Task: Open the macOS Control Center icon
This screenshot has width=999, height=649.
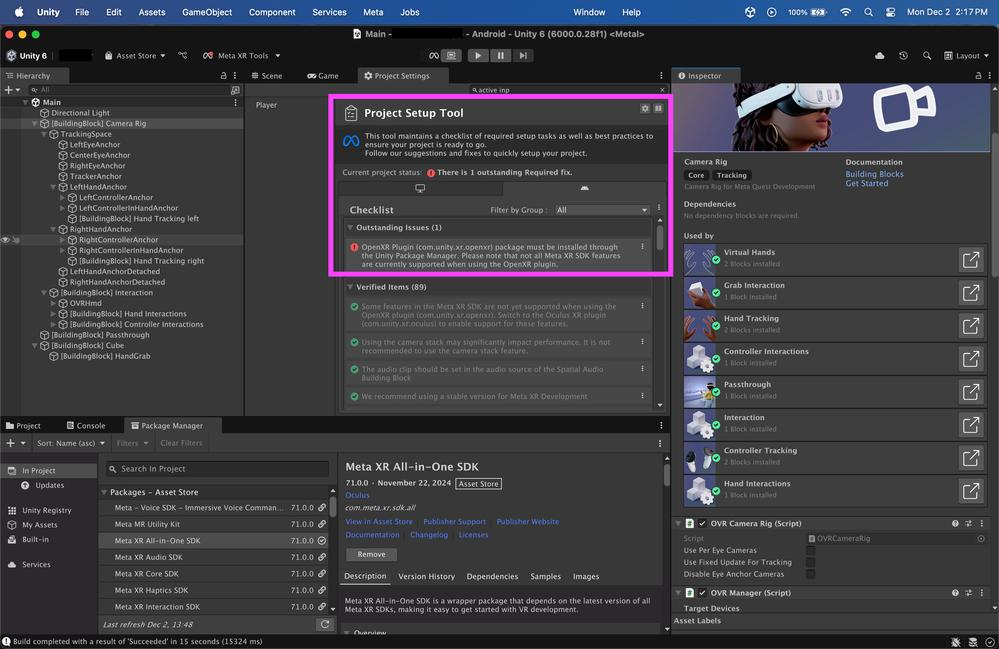Action: (890, 12)
